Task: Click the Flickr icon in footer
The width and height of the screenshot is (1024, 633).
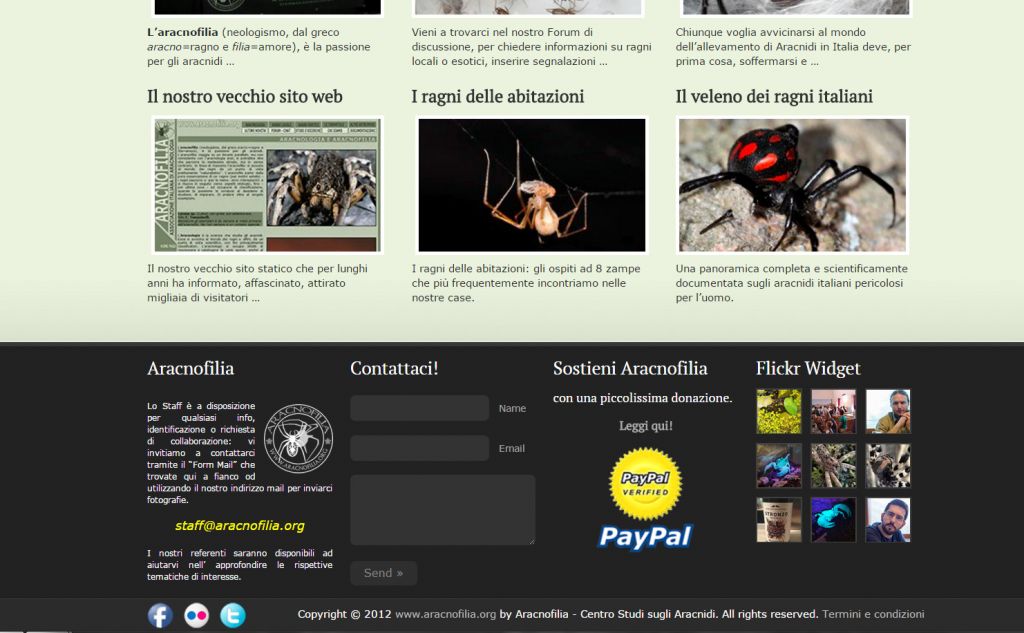Action: pos(197,615)
